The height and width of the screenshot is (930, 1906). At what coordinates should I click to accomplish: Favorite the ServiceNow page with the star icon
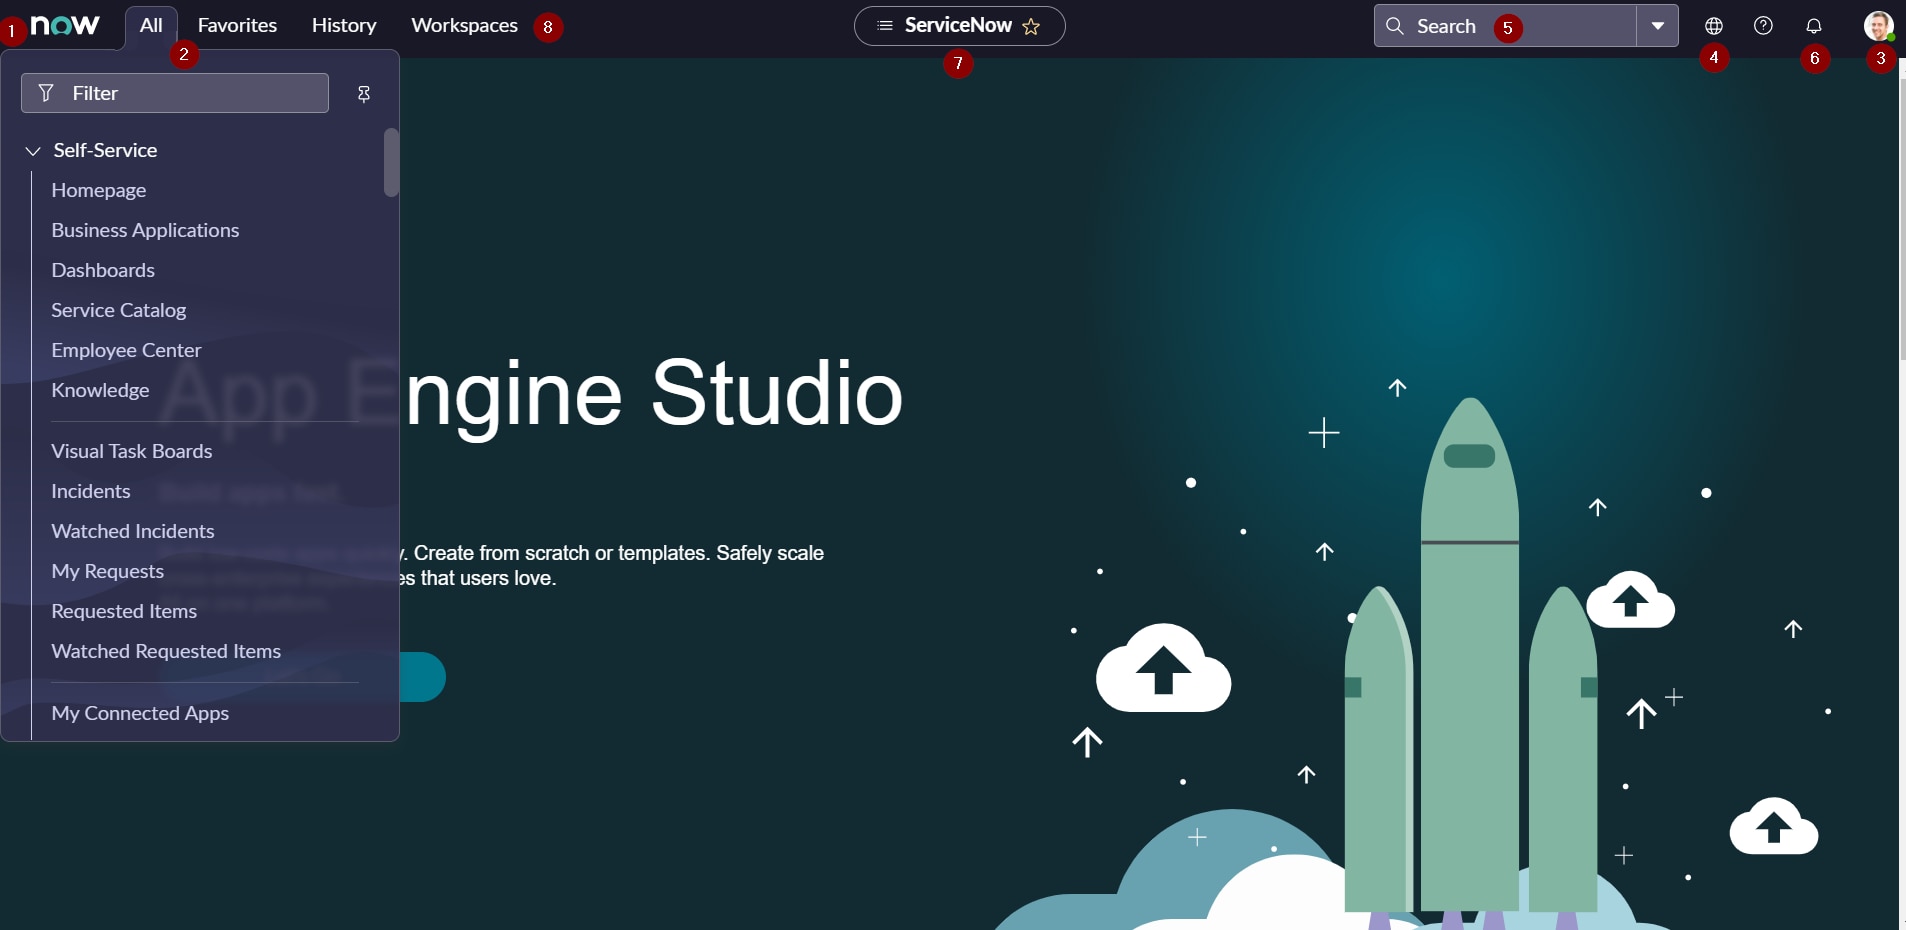click(x=1031, y=27)
